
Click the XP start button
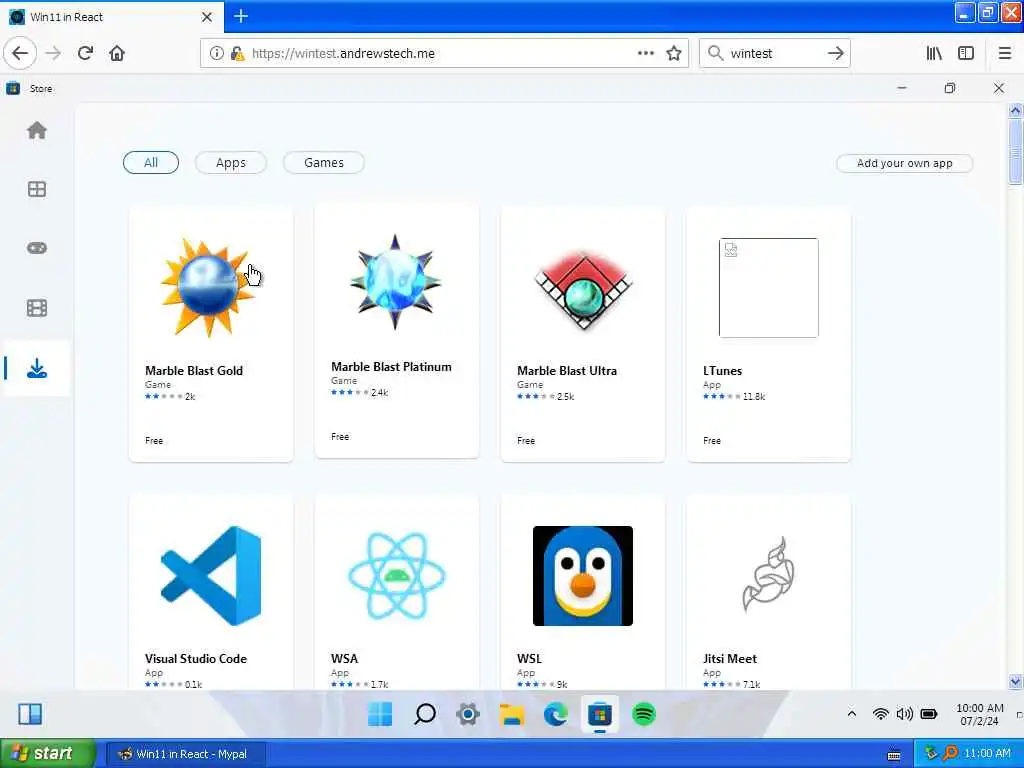(48, 753)
